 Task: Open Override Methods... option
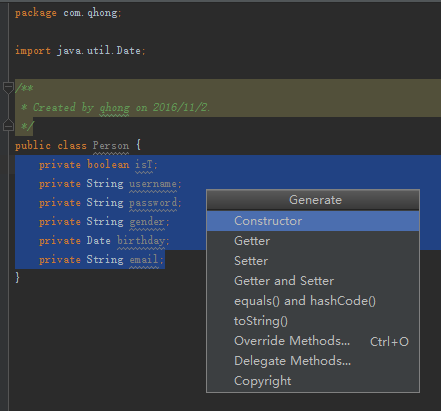click(x=313, y=341)
